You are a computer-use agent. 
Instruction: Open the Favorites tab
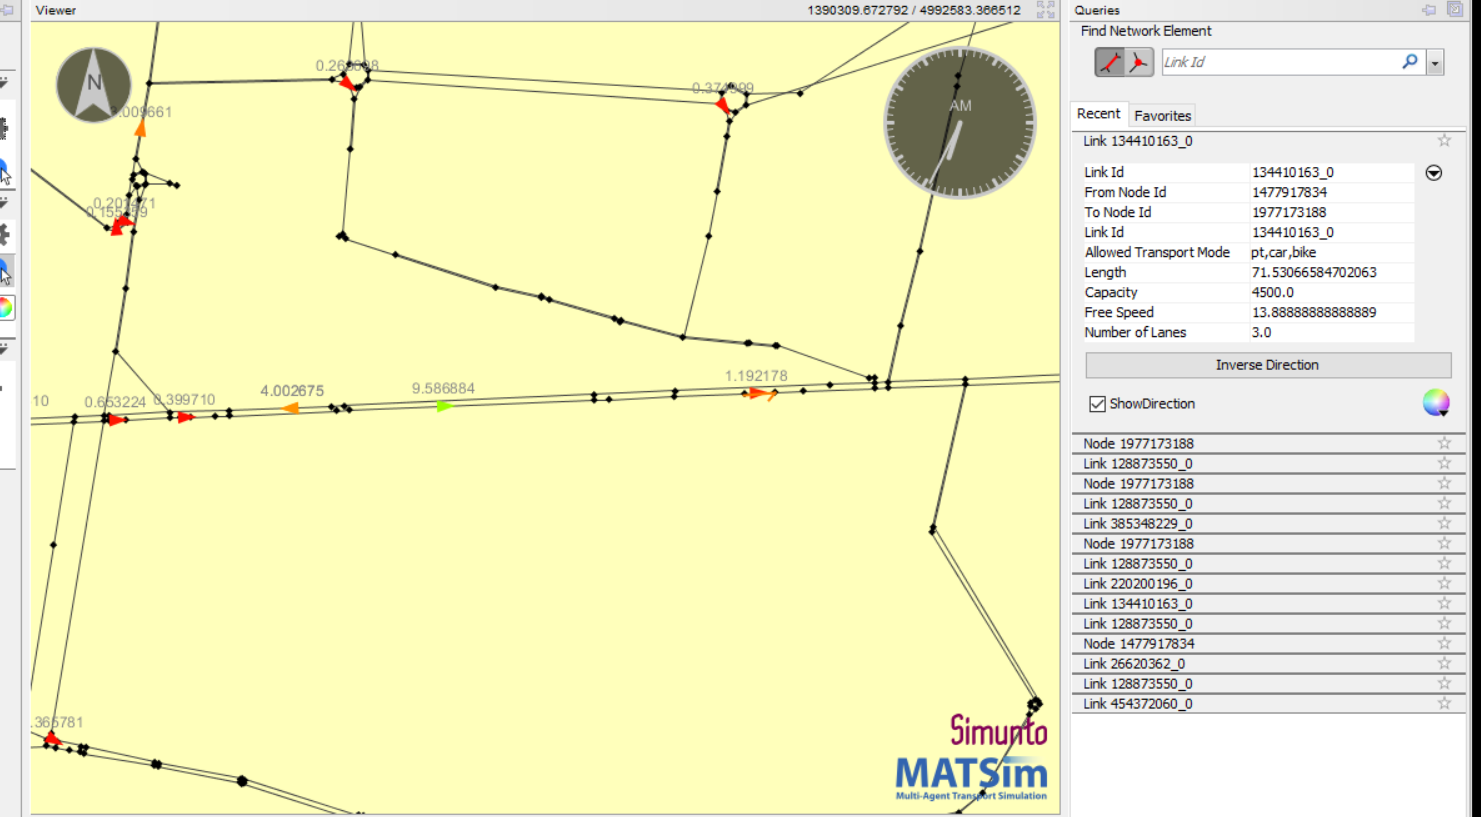click(1162, 116)
